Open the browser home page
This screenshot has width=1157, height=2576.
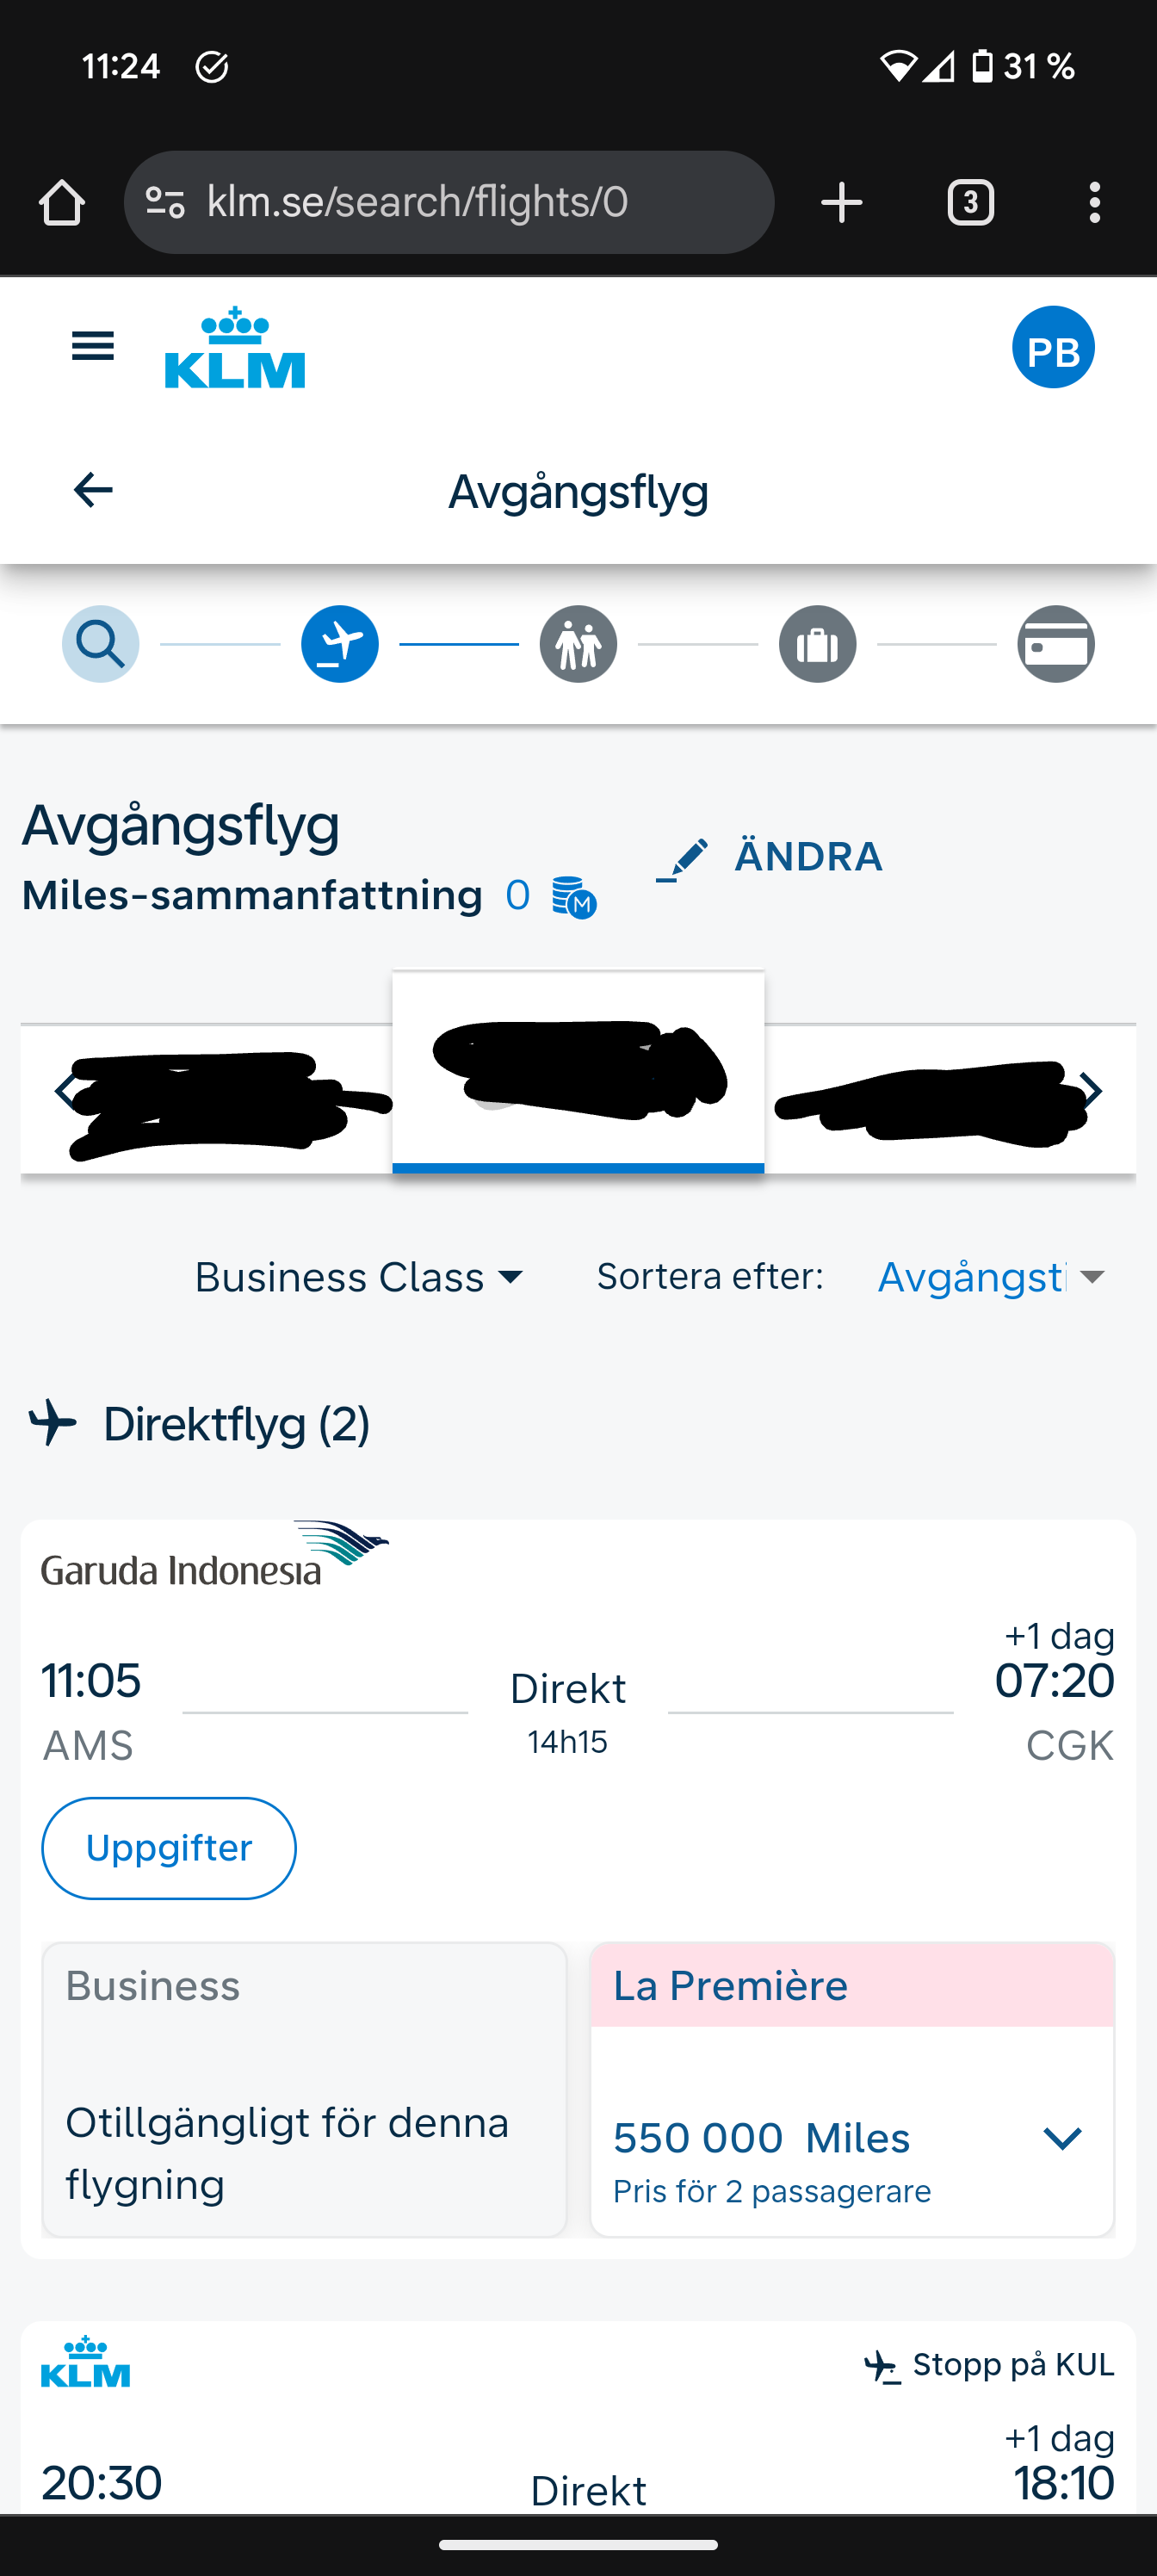tap(62, 203)
